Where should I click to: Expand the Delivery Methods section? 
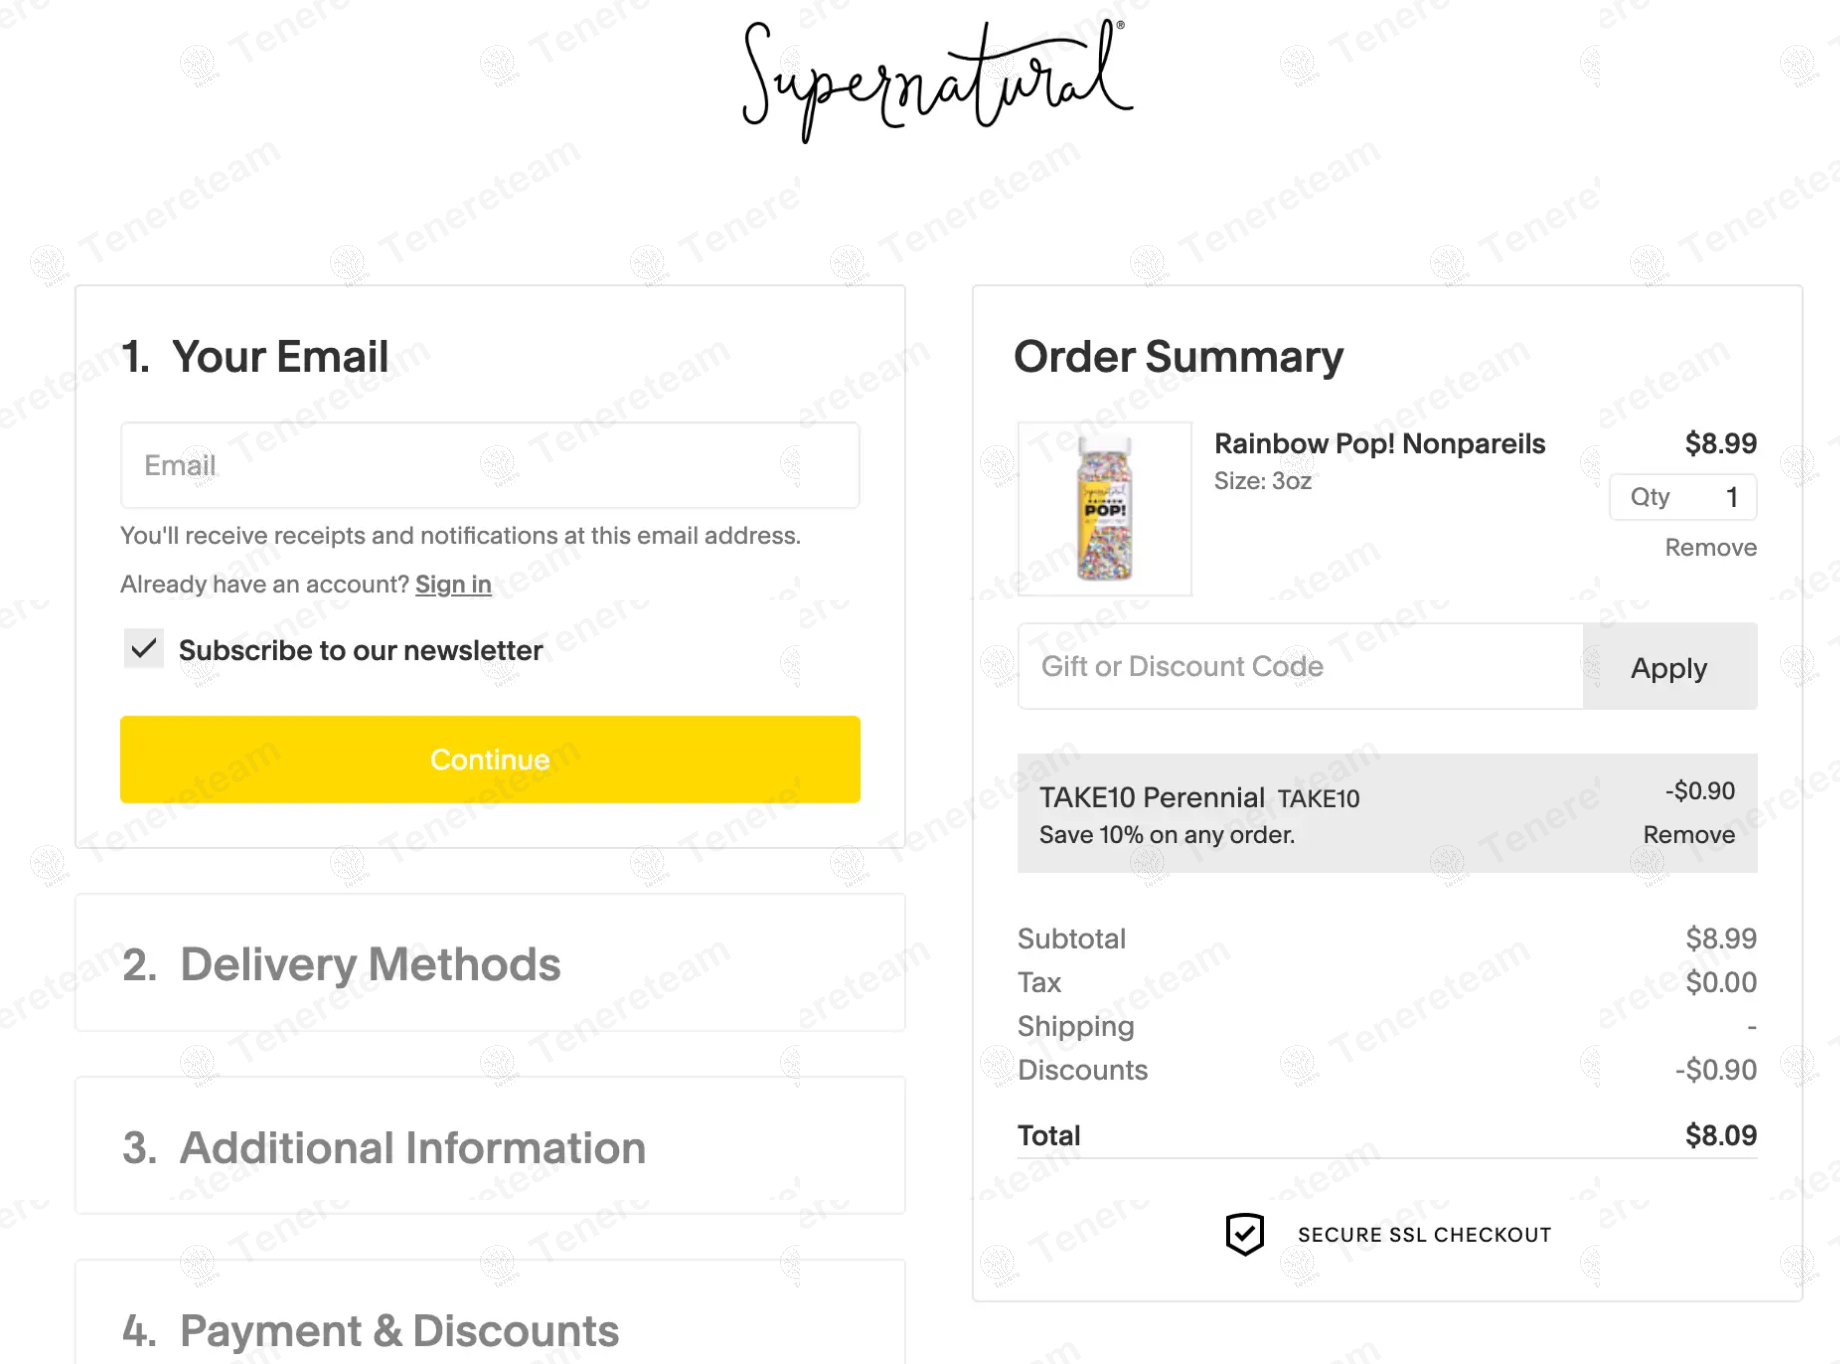tap(370, 964)
